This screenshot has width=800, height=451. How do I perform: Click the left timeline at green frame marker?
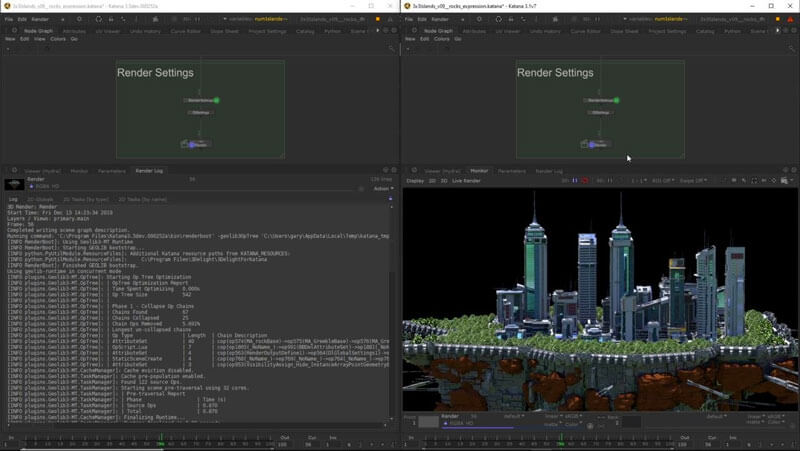160,438
